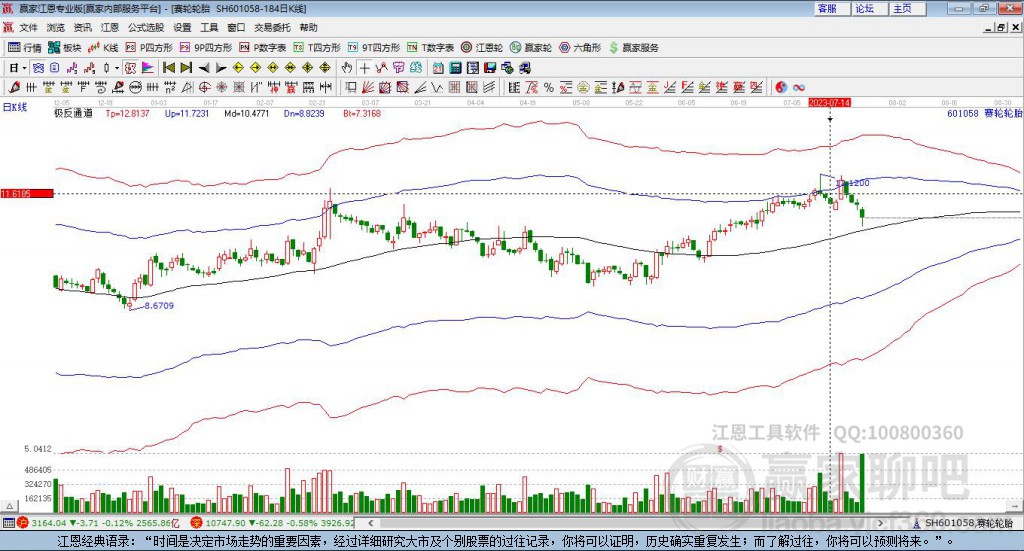The width and height of the screenshot is (1024, 551).
Task: Open the 交易委托 menu
Action: [x=272, y=27]
